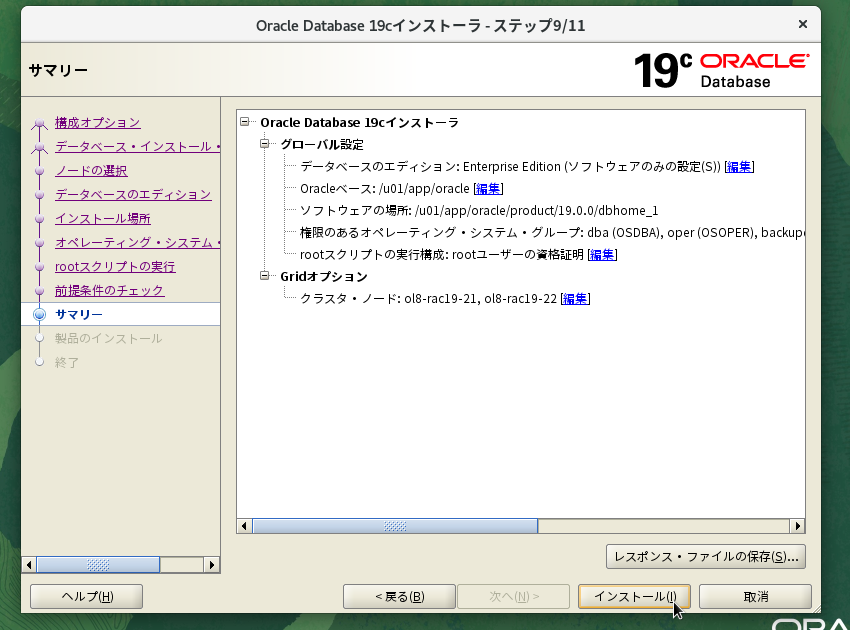Click the サマリー step bullet icon

click(x=39, y=314)
